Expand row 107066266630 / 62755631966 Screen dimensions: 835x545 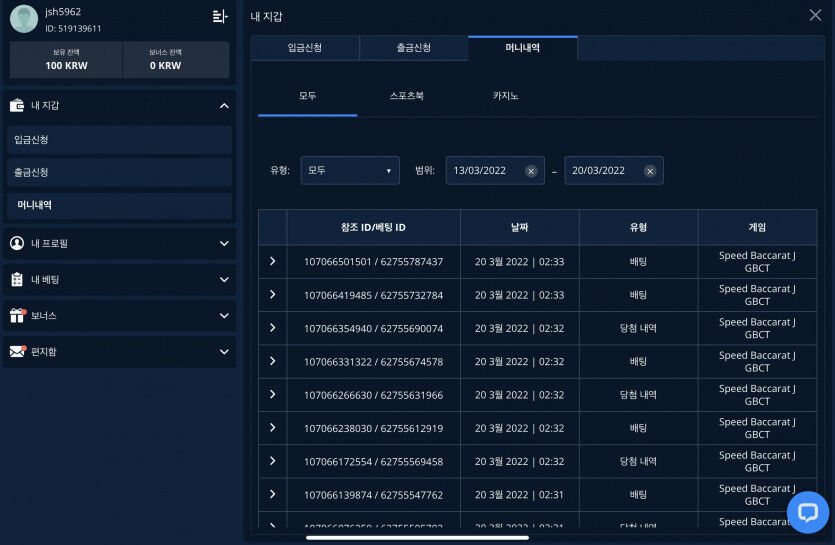(x=273, y=394)
